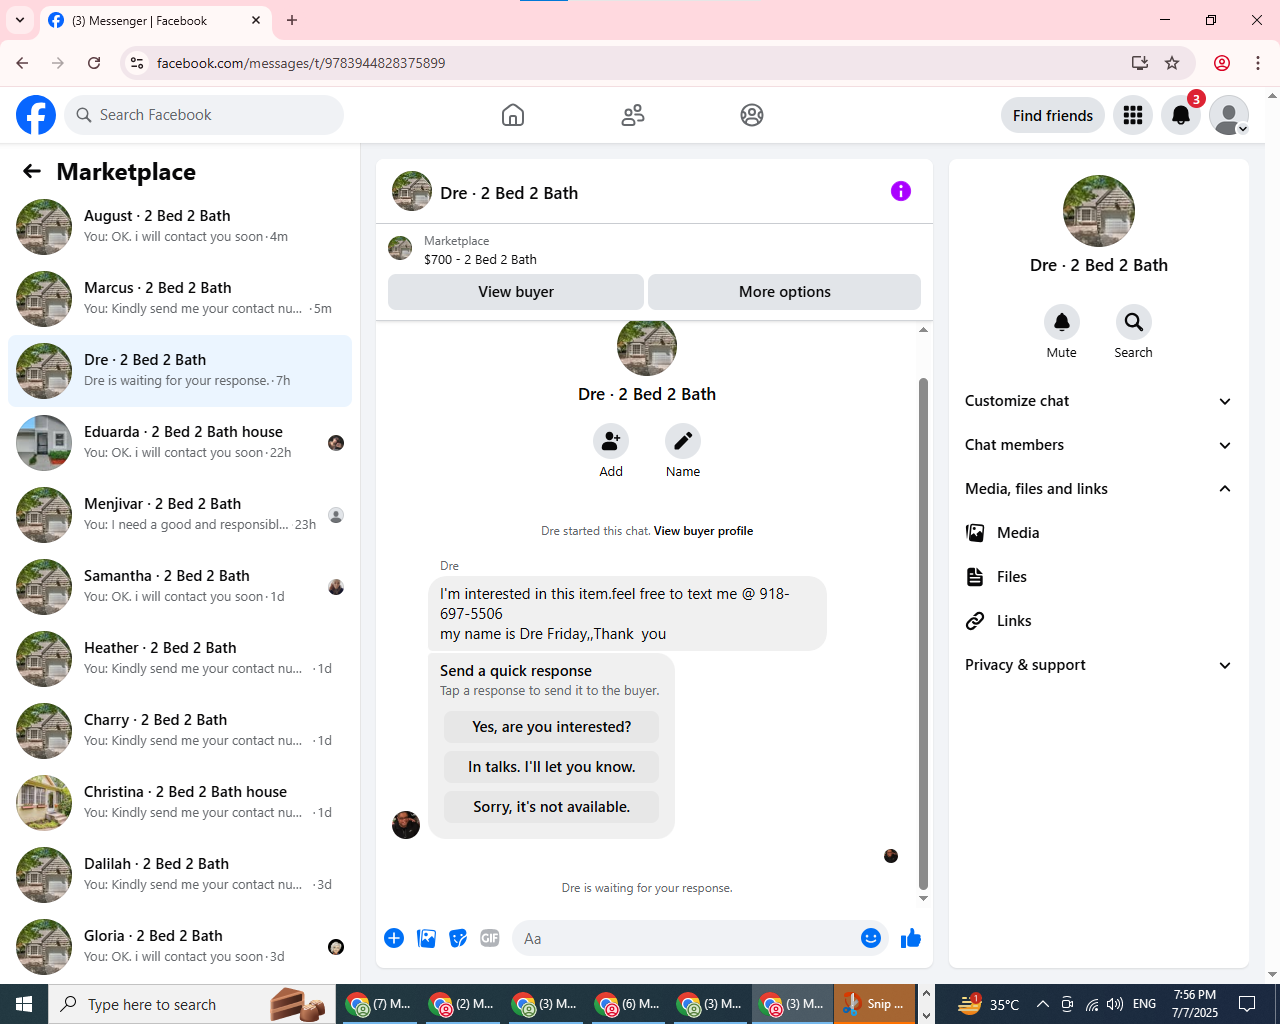Choose a GIF in the composer
1280x1024 pixels.
click(x=490, y=938)
